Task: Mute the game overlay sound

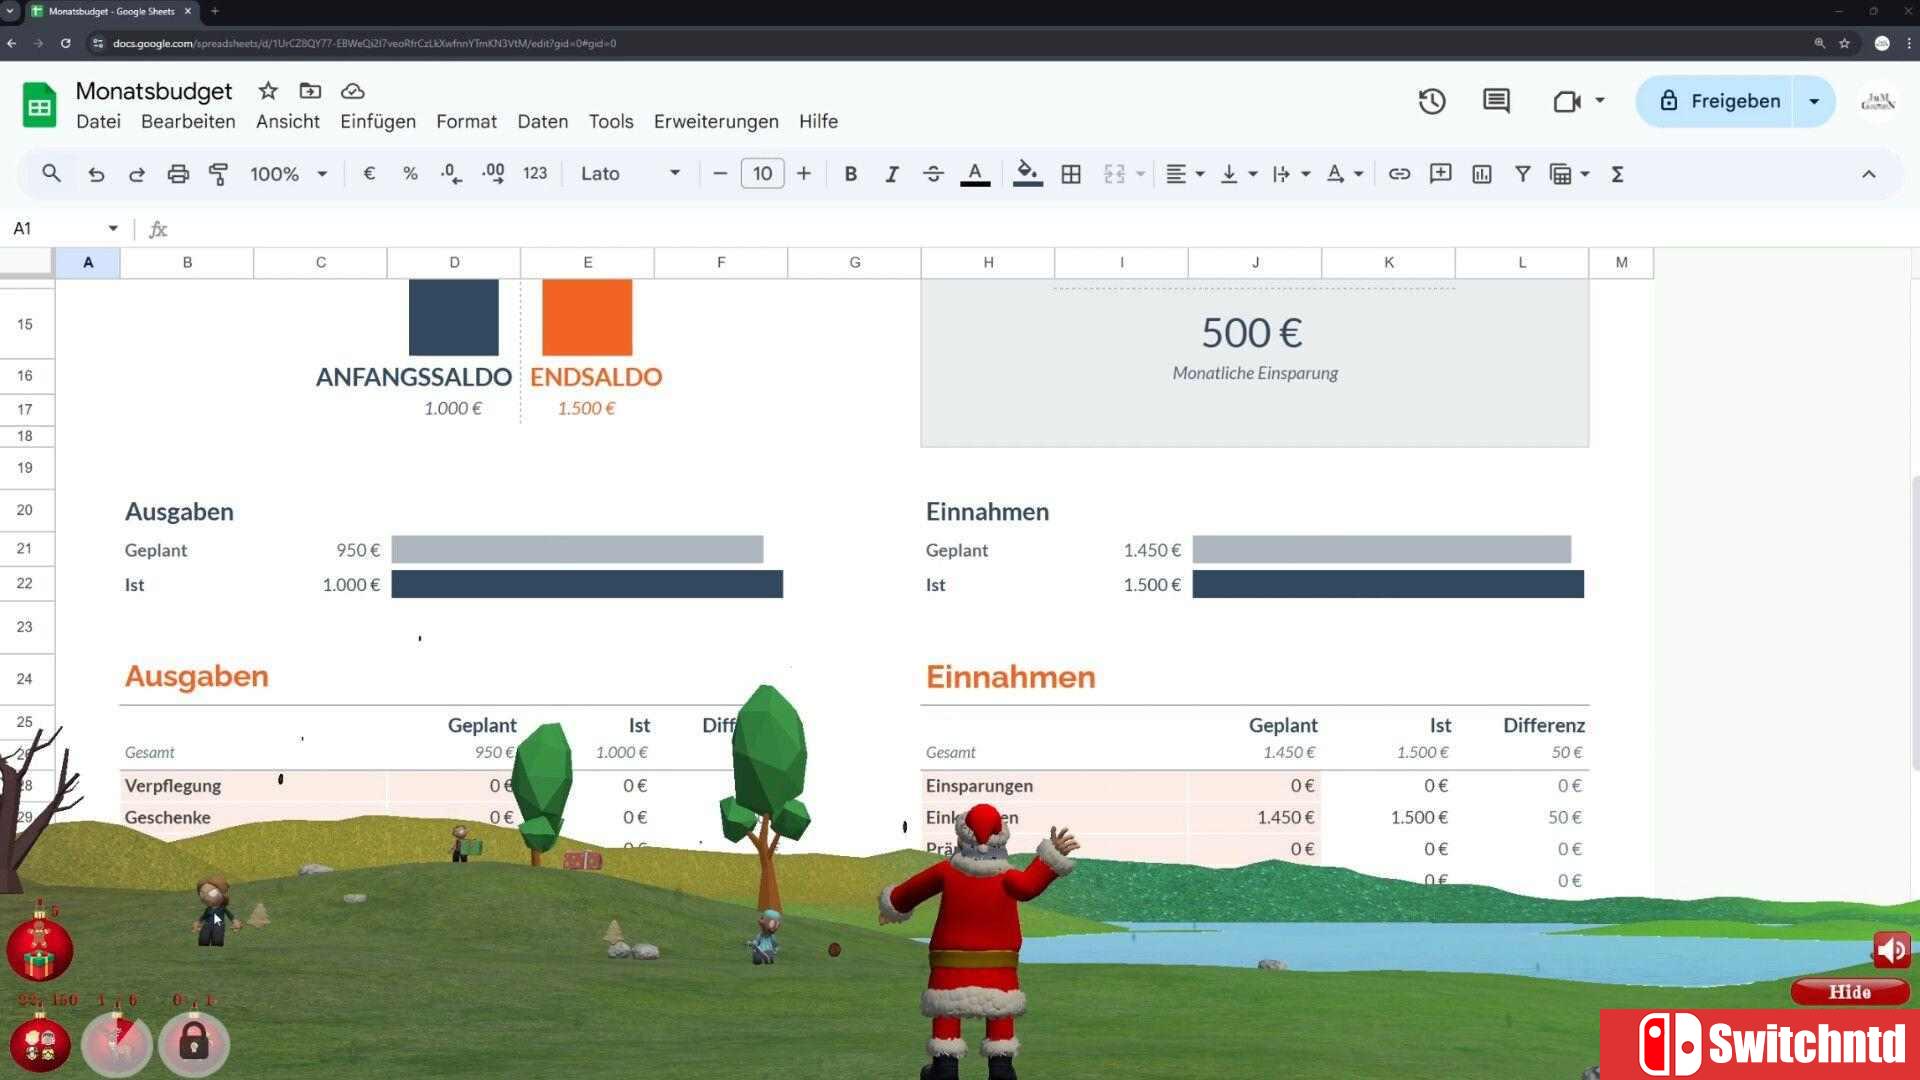Action: [x=1892, y=950]
